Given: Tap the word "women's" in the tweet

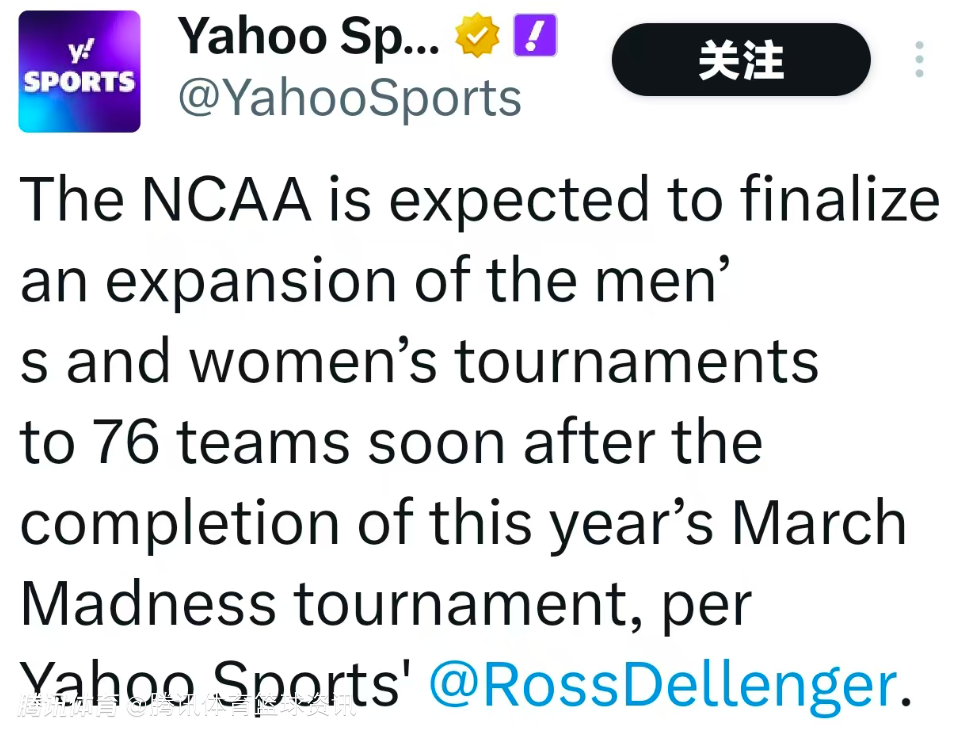Looking at the screenshot, I should (314, 362).
